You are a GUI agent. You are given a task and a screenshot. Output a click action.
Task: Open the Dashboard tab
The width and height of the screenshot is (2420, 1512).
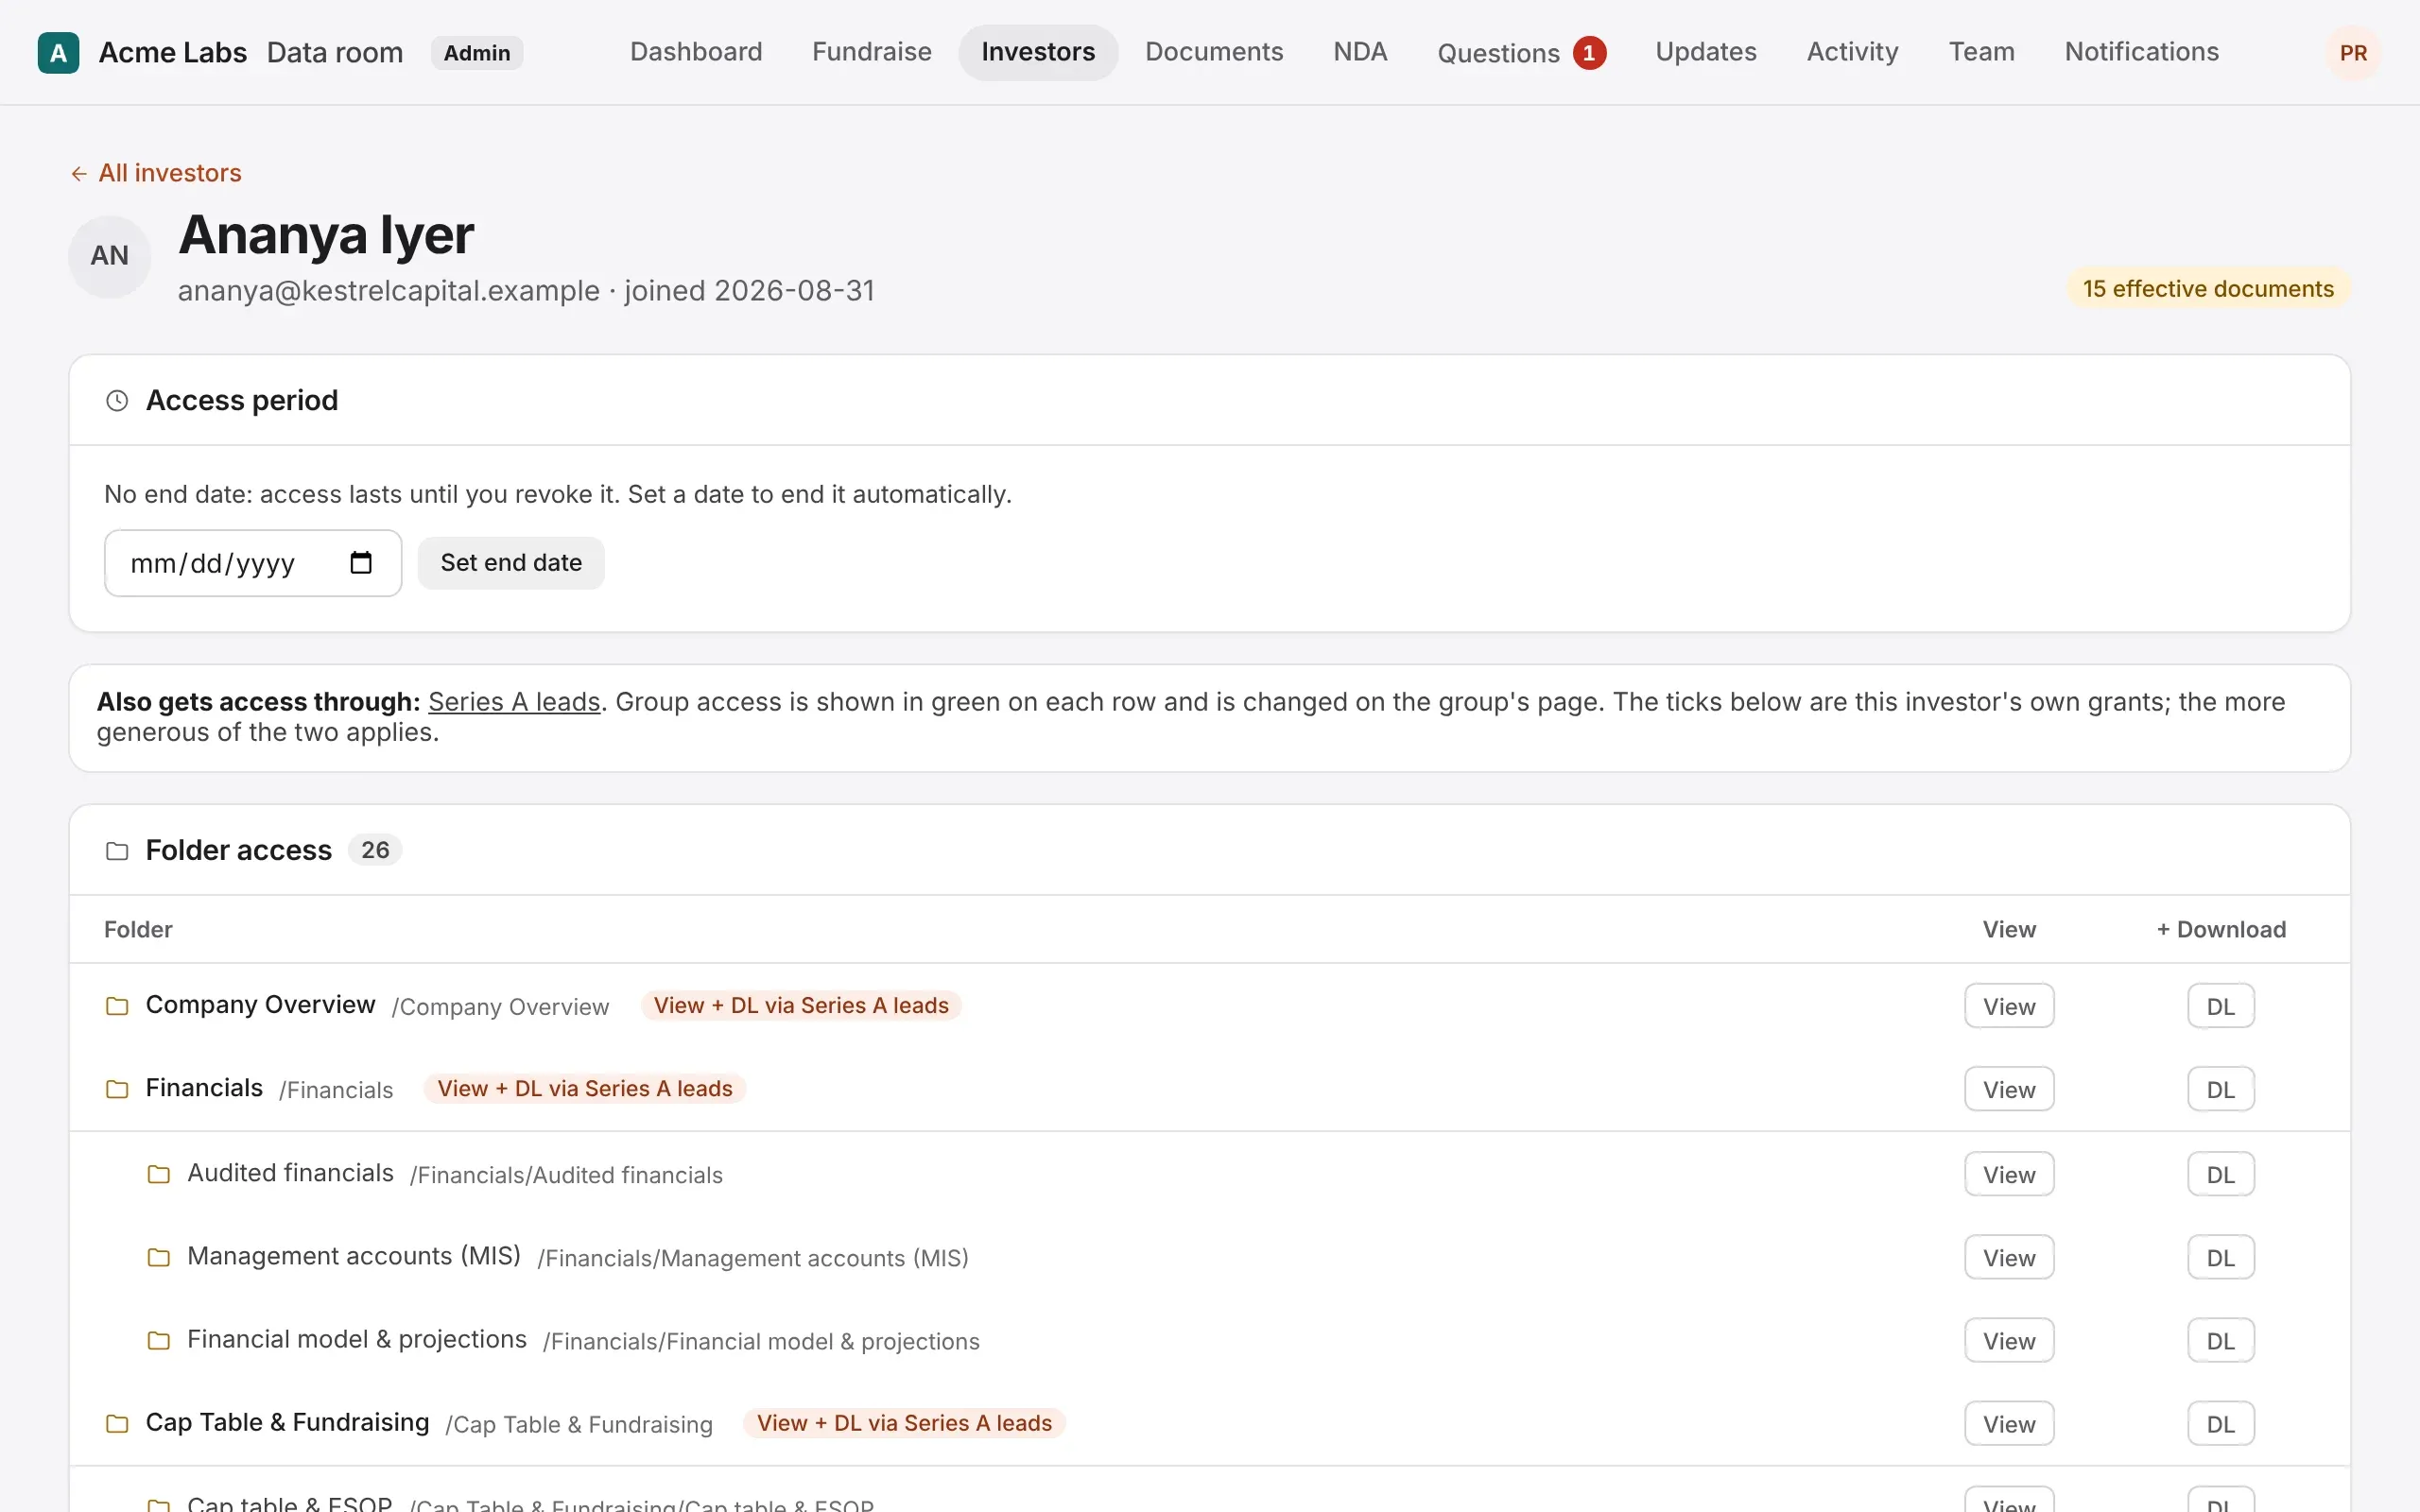(x=696, y=52)
